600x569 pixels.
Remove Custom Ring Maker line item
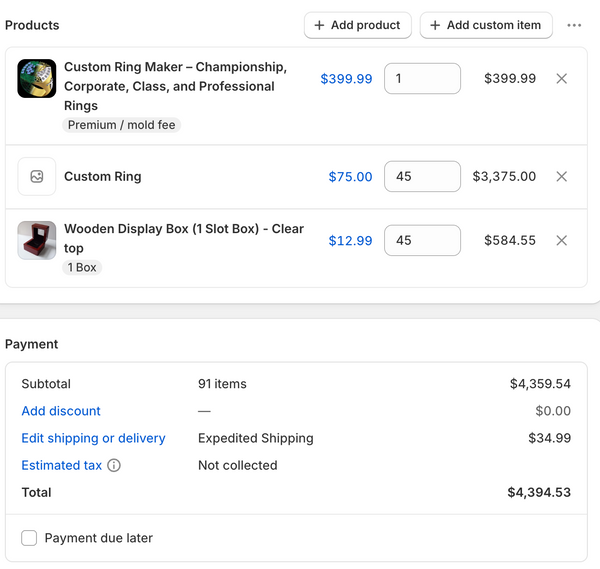(x=561, y=78)
